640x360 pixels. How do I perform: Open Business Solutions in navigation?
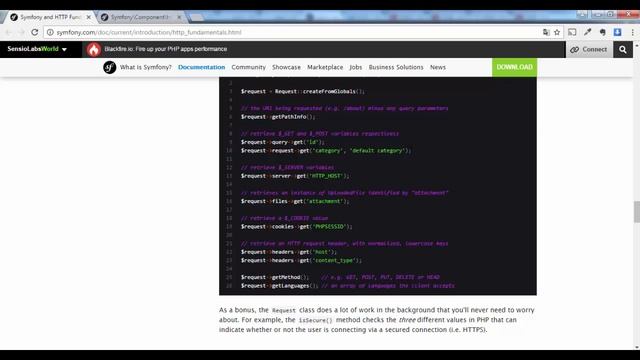(x=396, y=67)
